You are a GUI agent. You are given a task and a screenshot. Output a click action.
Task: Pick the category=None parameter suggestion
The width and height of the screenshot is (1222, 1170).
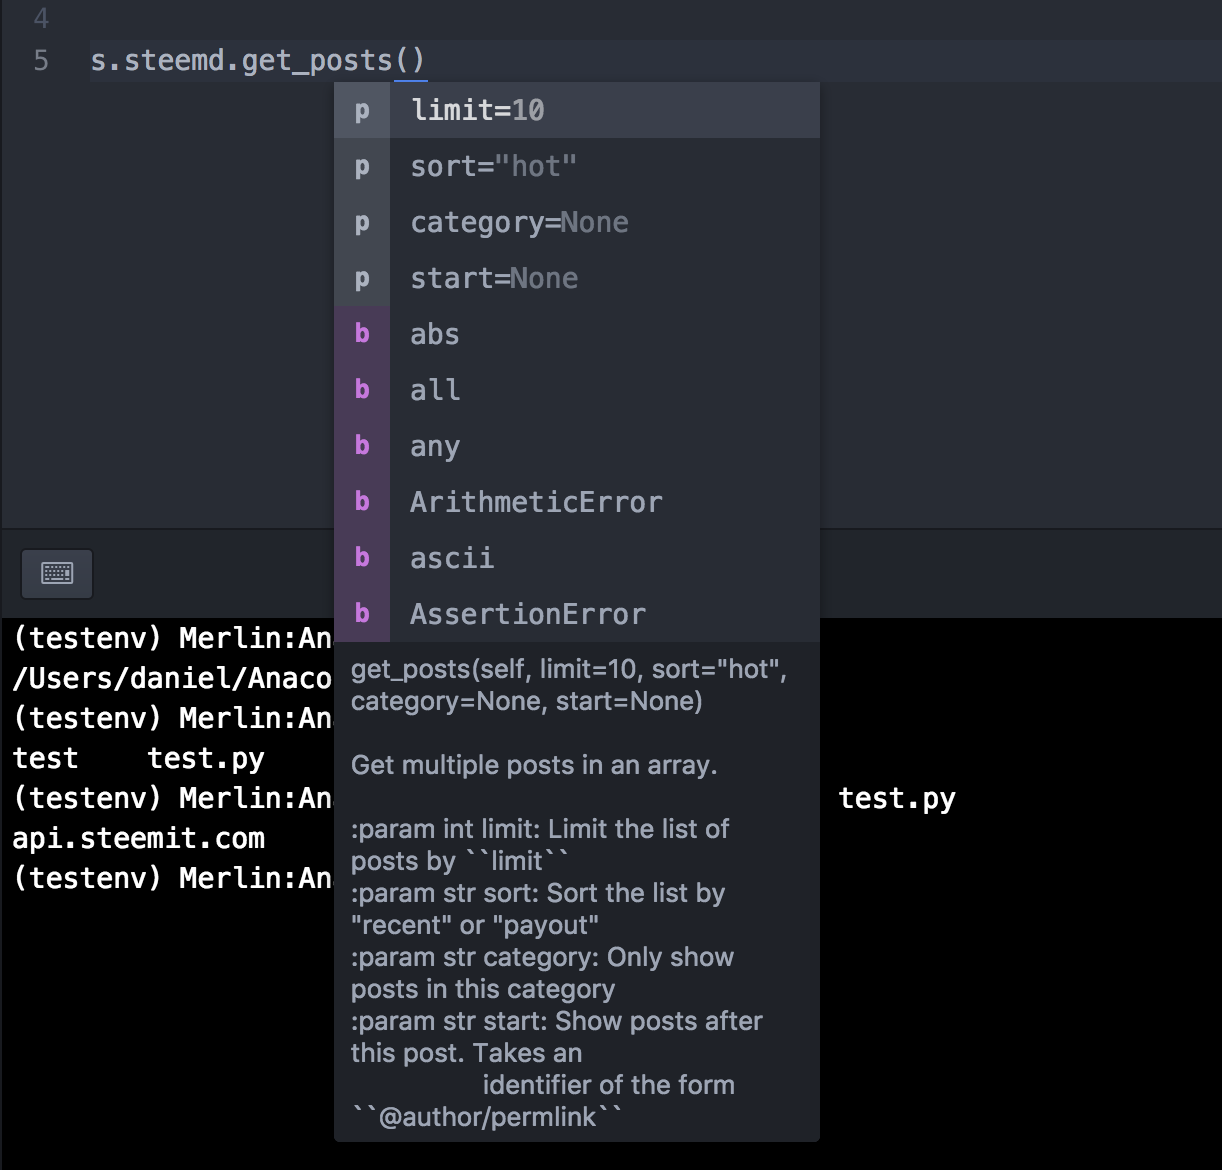(577, 222)
